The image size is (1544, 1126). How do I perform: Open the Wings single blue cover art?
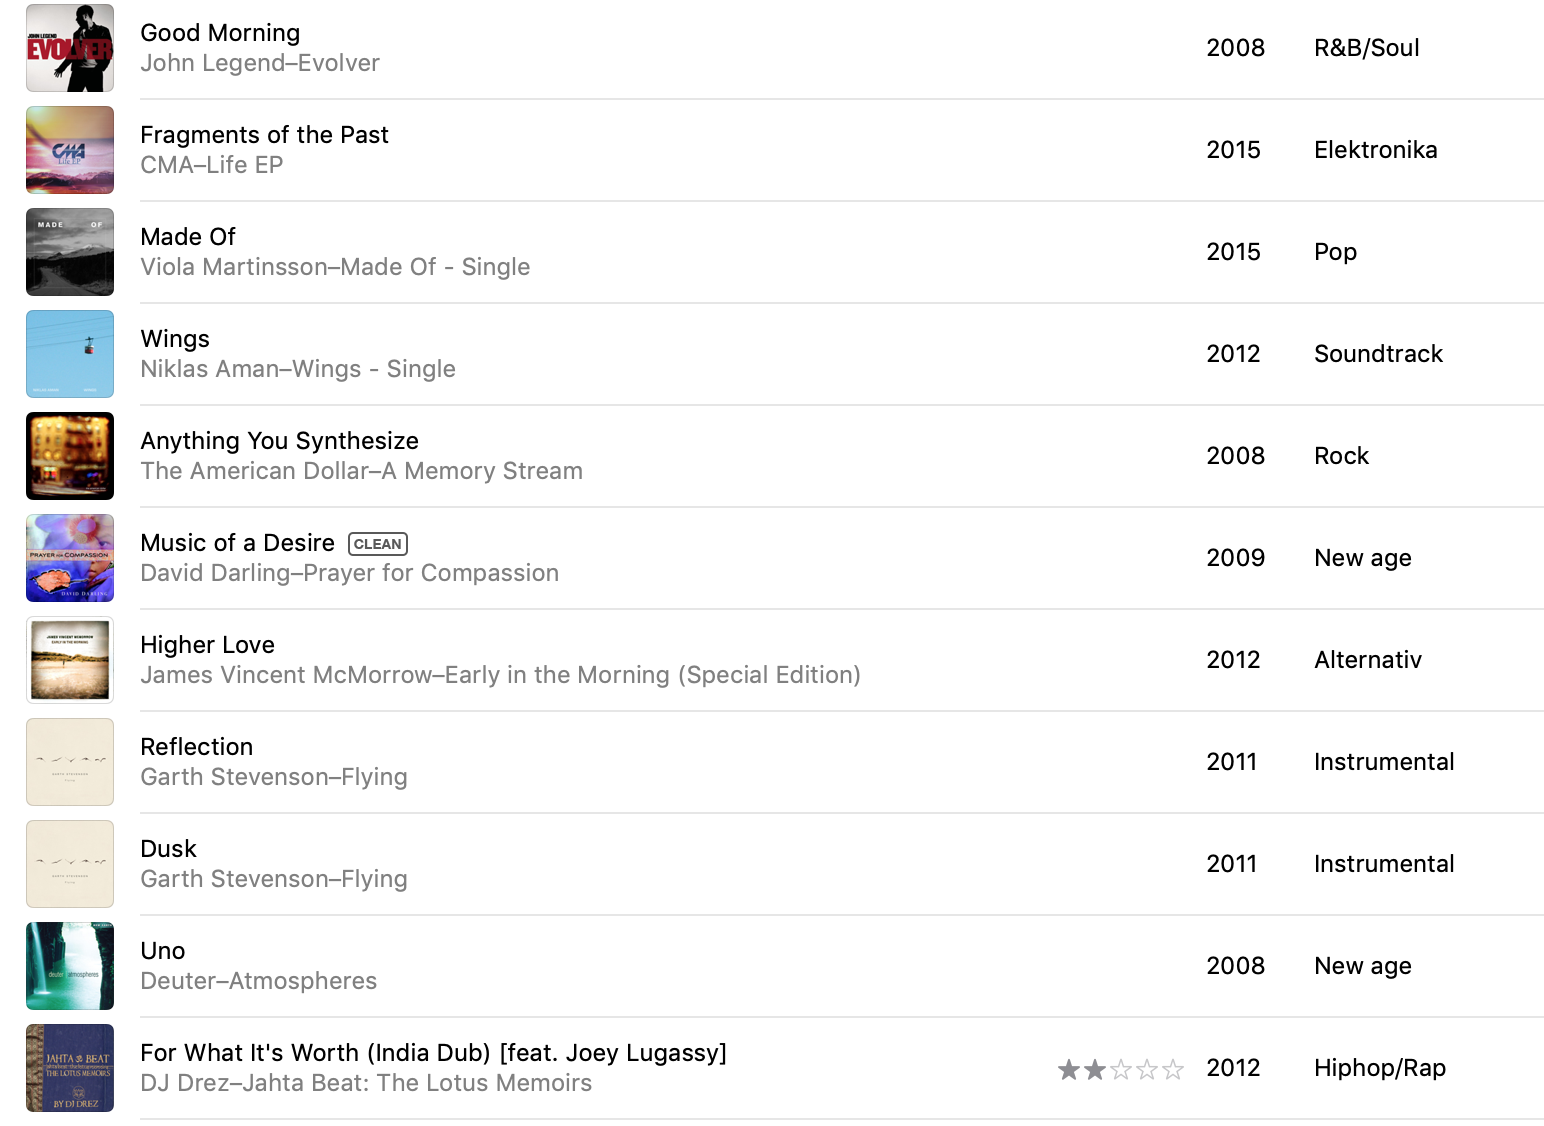pyautogui.click(x=70, y=354)
